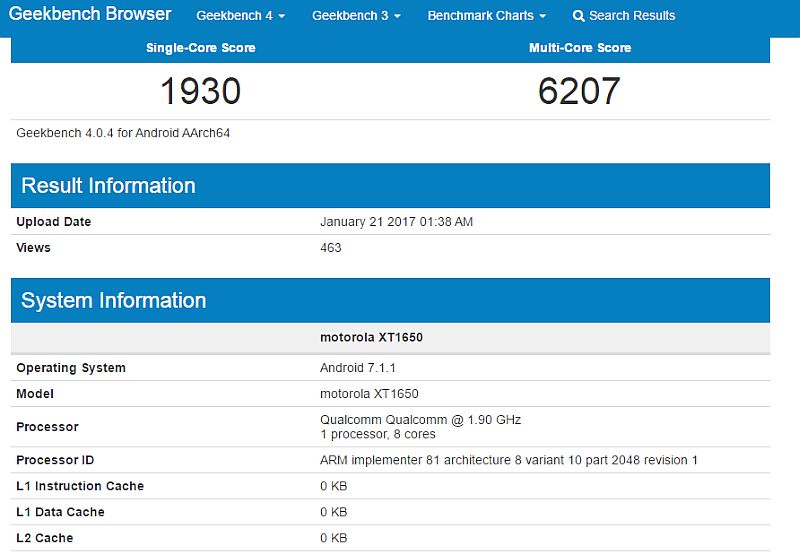Viewport: 800px width, 554px height.
Task: Select the Upload Date label
Action: pyautogui.click(x=54, y=222)
